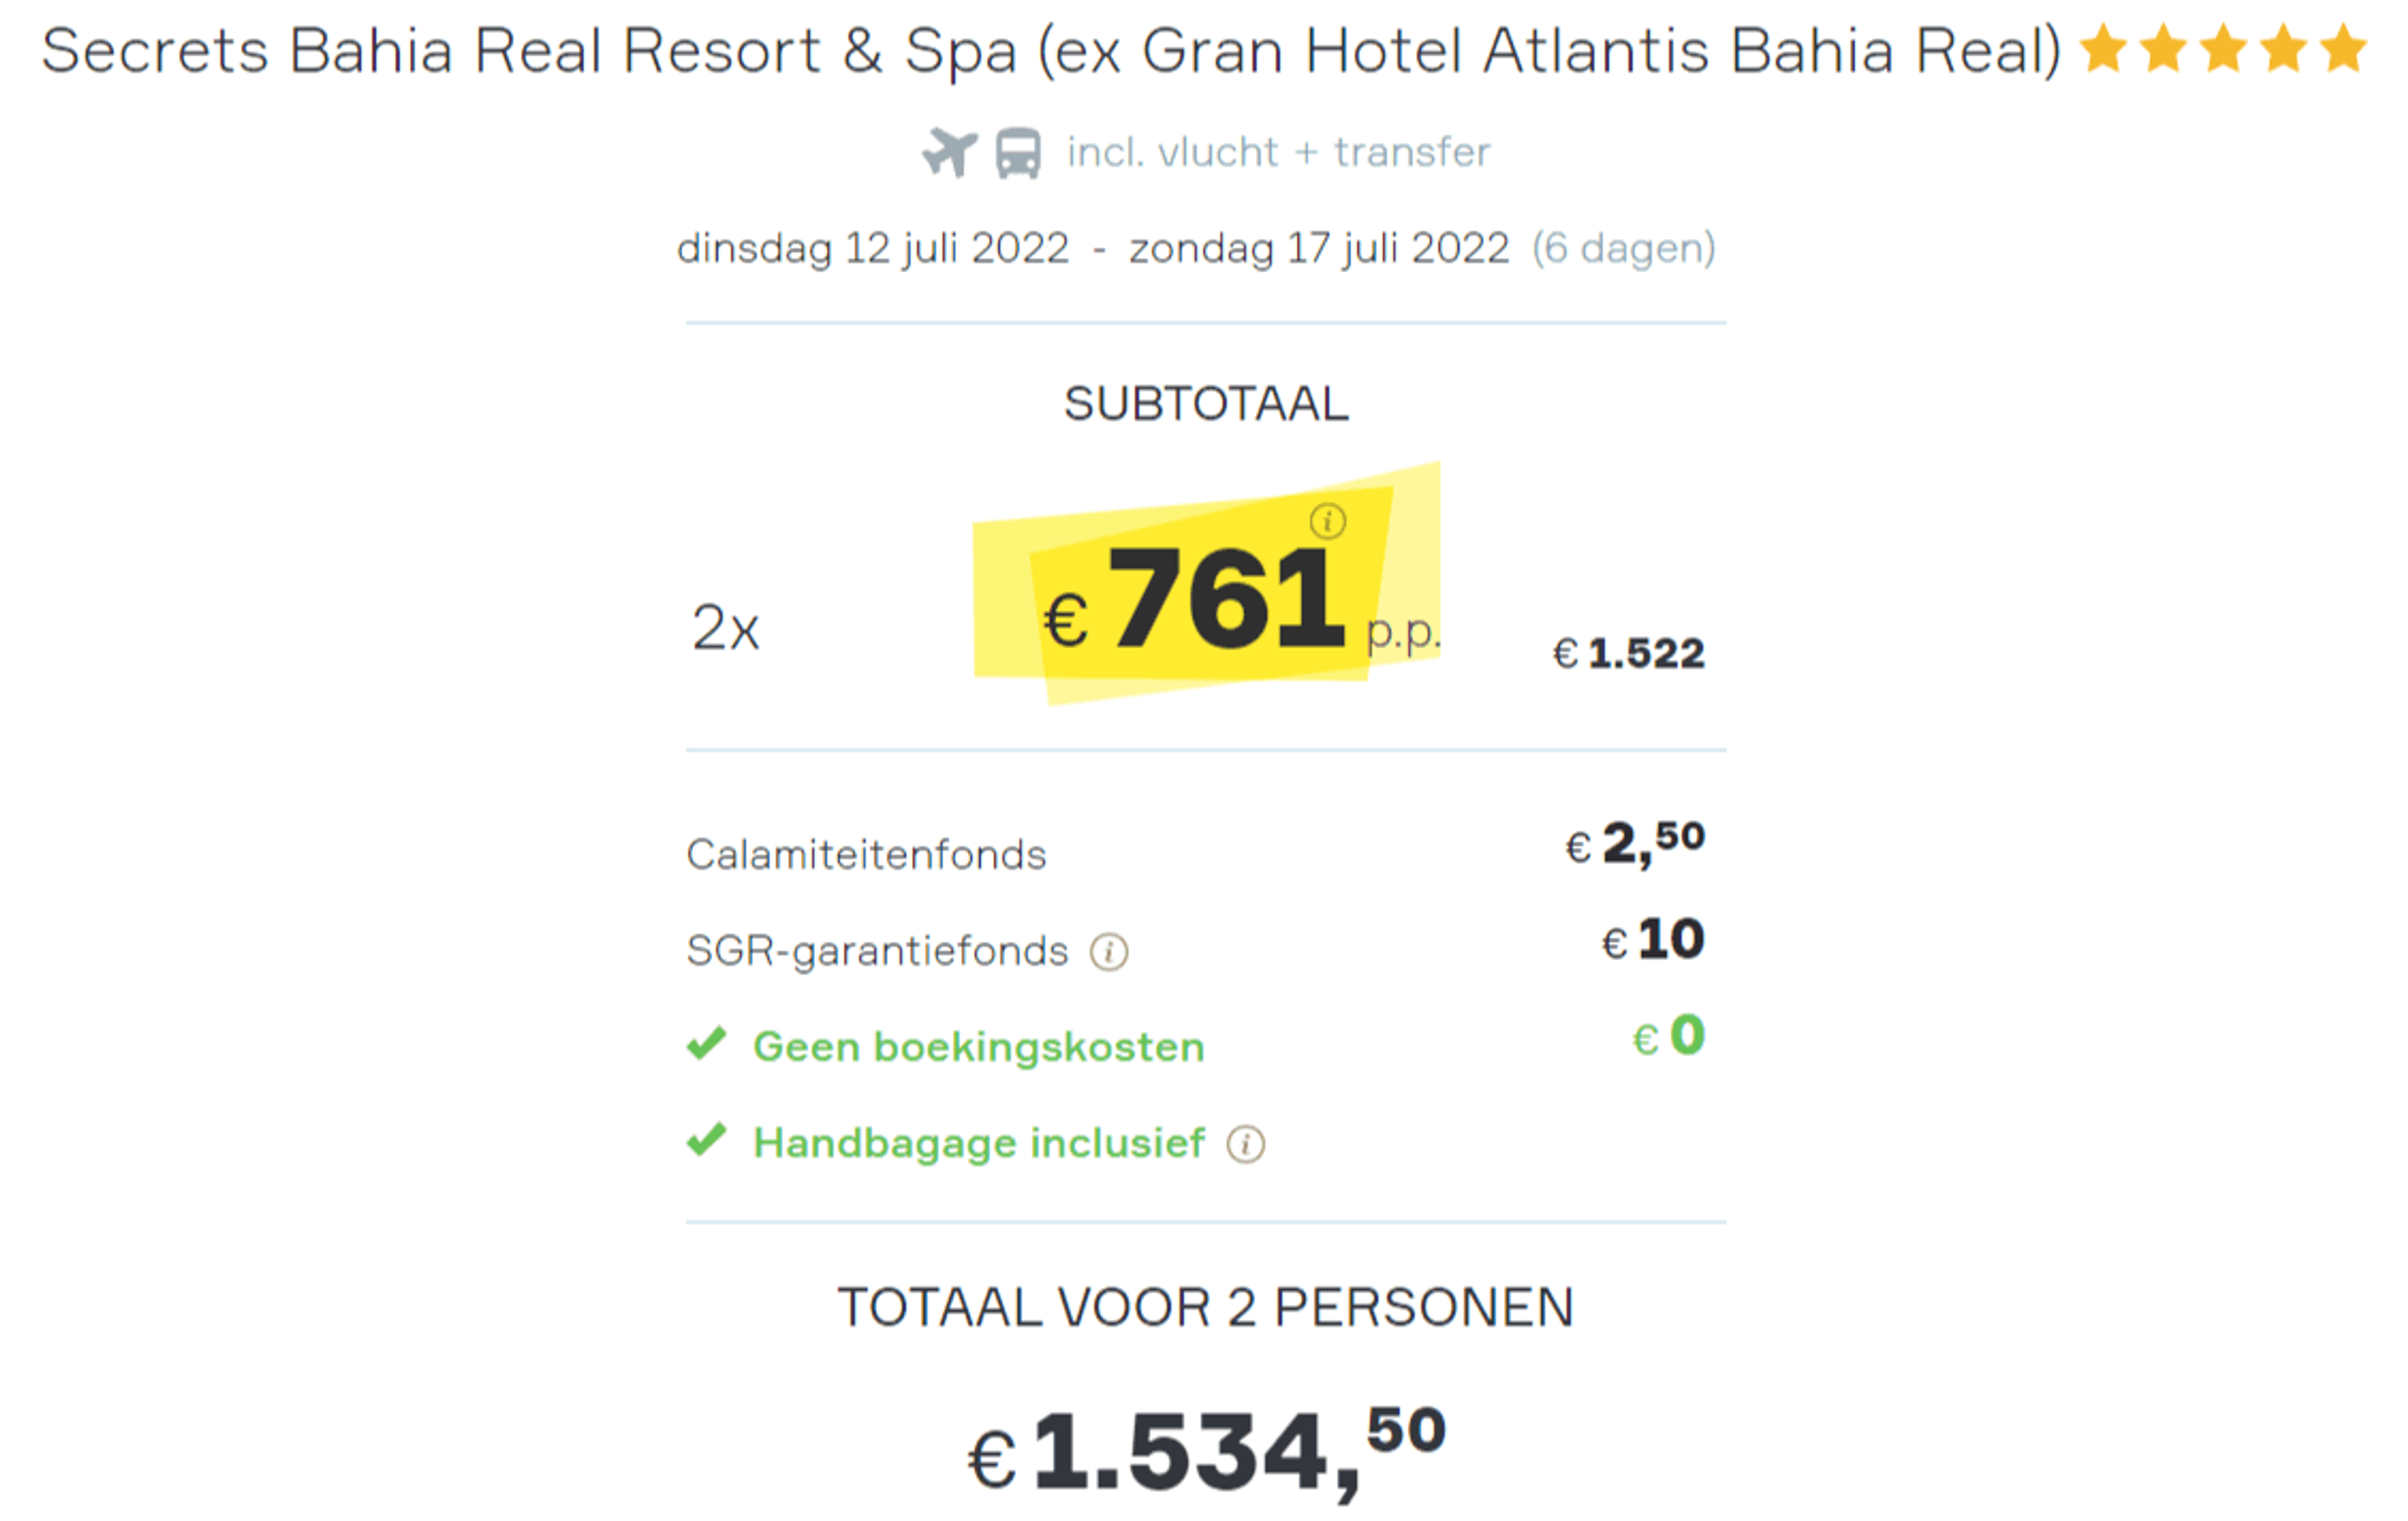Click the Geen boekingskosten text

coord(979,1047)
